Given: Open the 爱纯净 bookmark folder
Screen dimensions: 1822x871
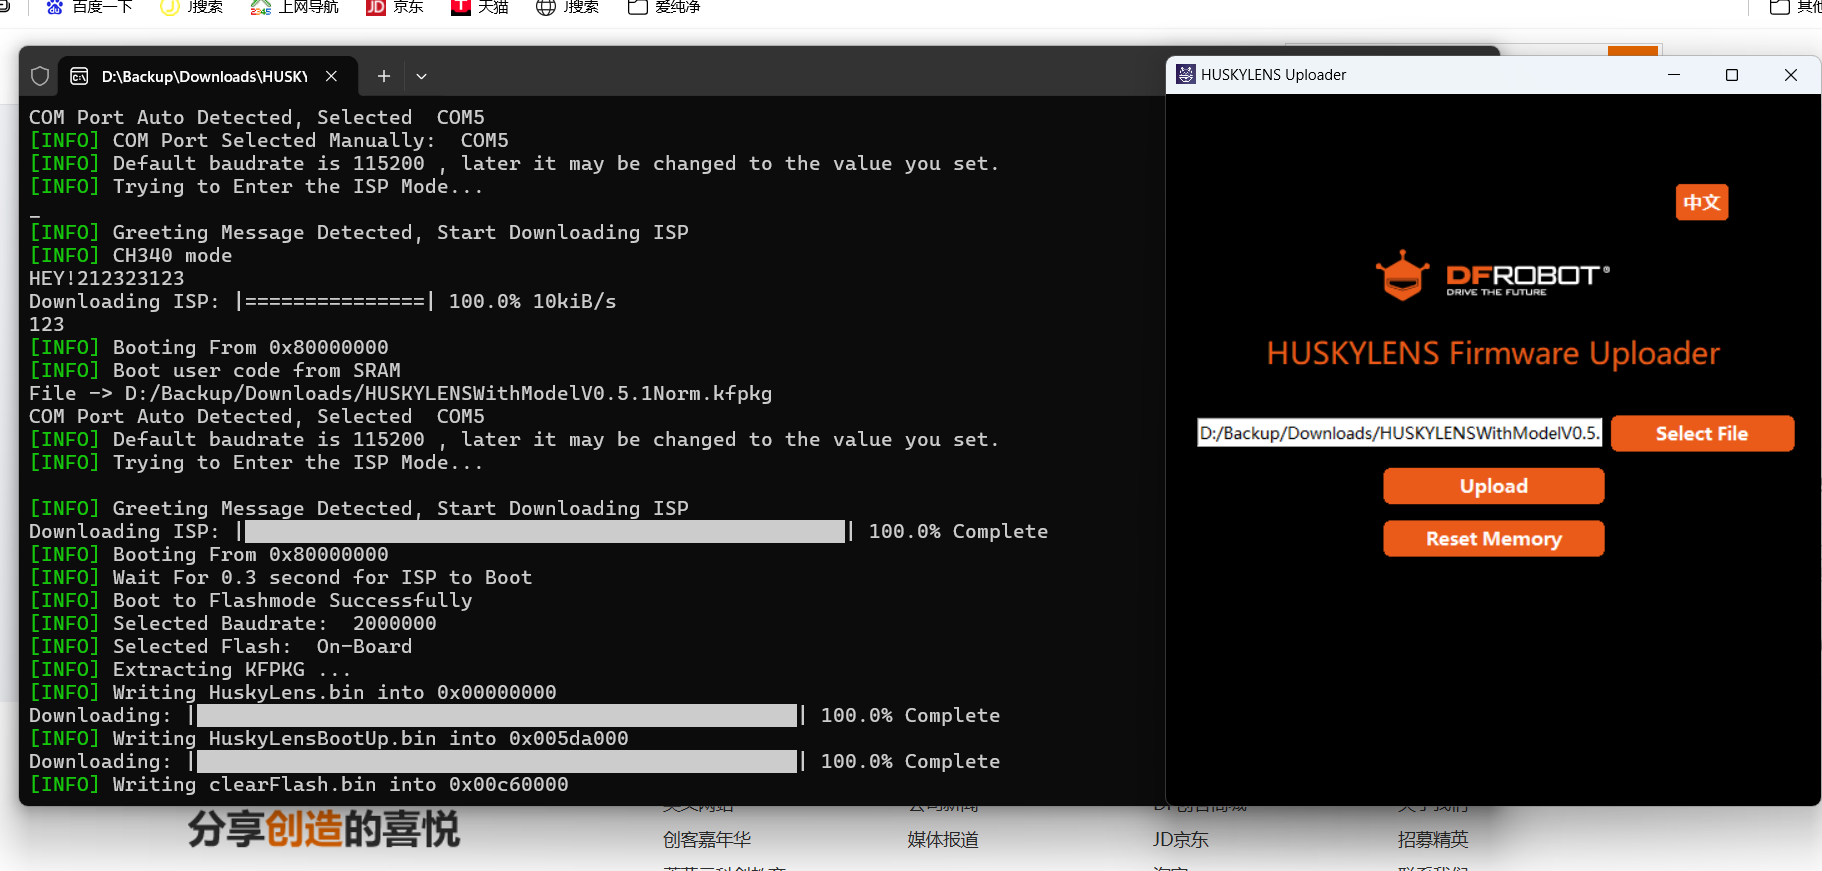Looking at the screenshot, I should pyautogui.click(x=664, y=7).
